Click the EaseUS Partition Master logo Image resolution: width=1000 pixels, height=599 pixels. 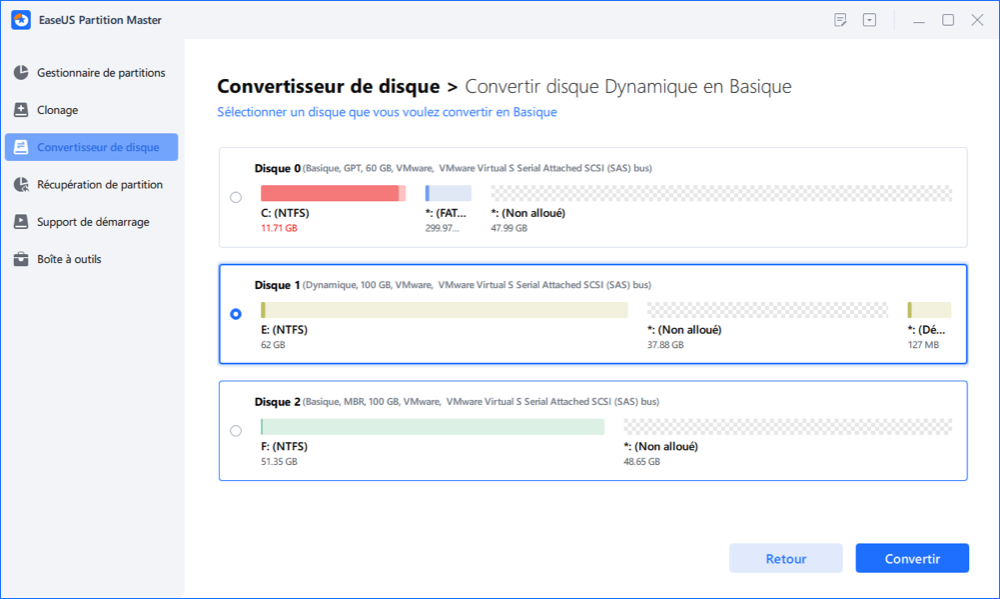tap(20, 20)
